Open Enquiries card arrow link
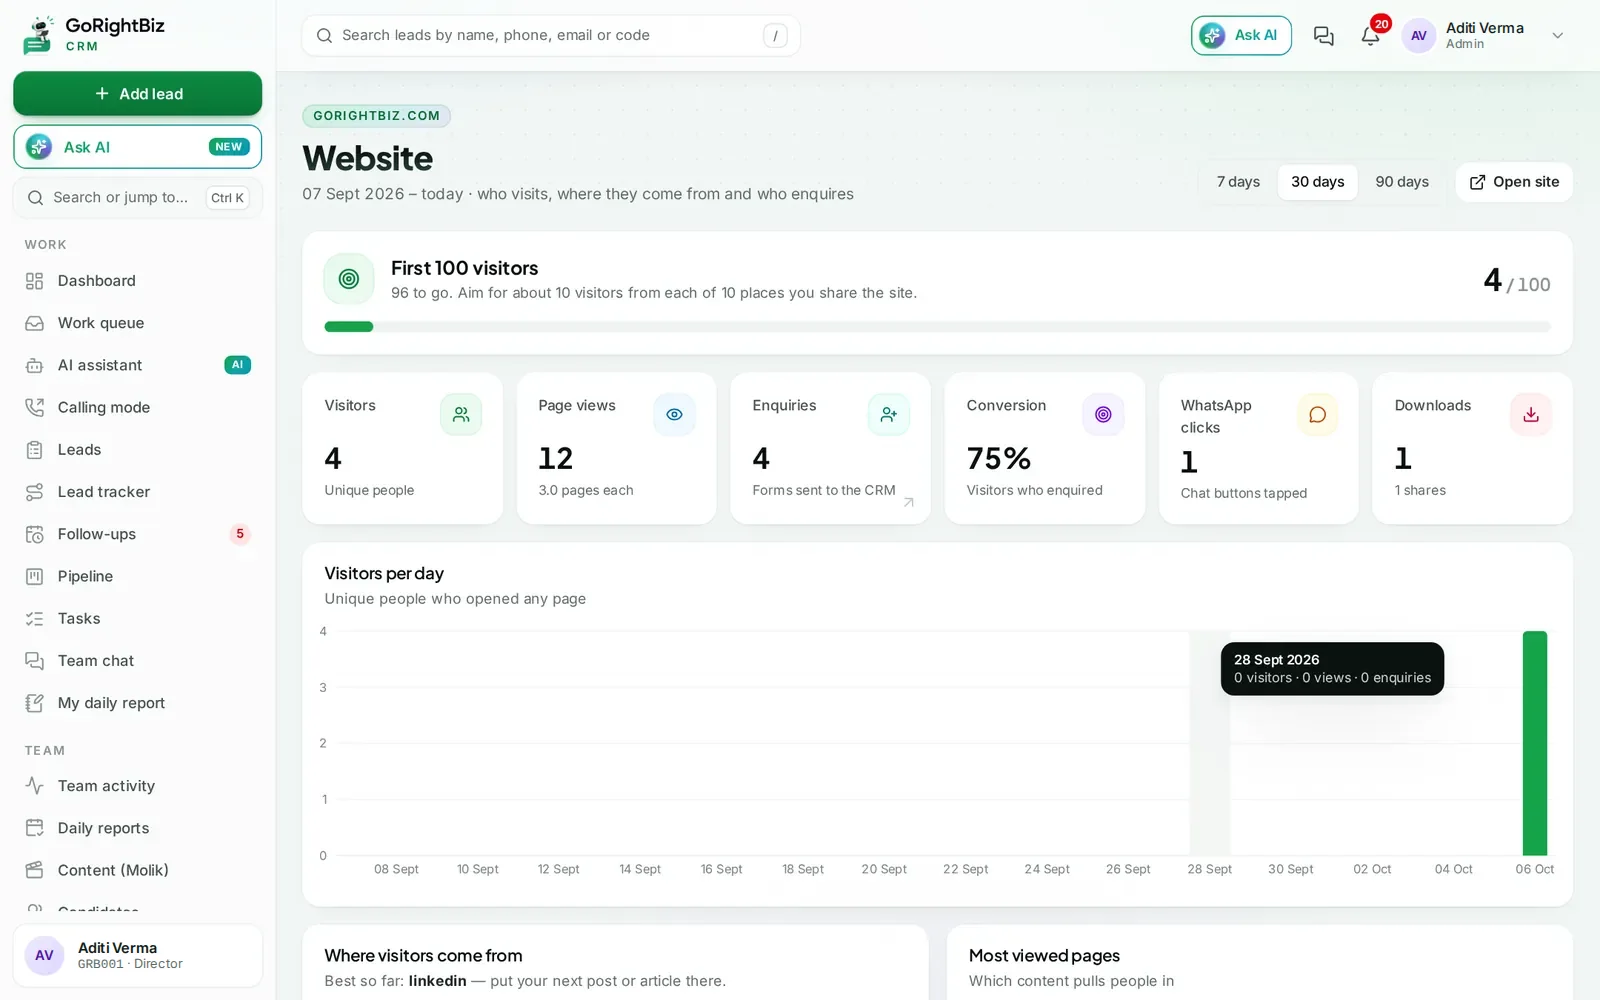 909,503
